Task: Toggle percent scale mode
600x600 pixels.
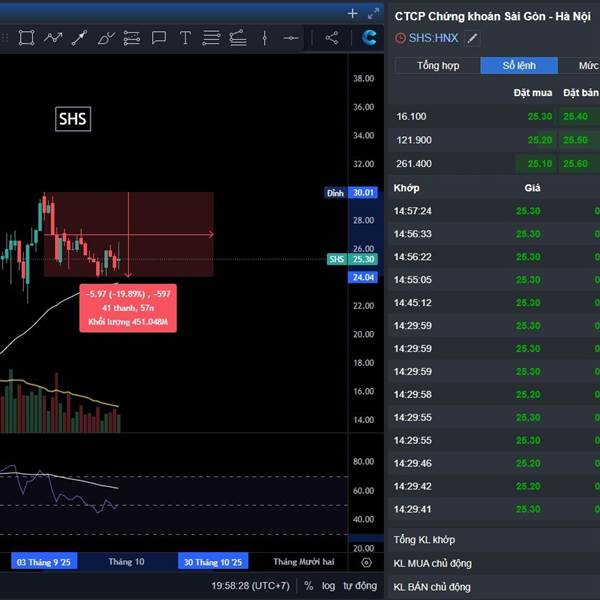Action: point(308,586)
